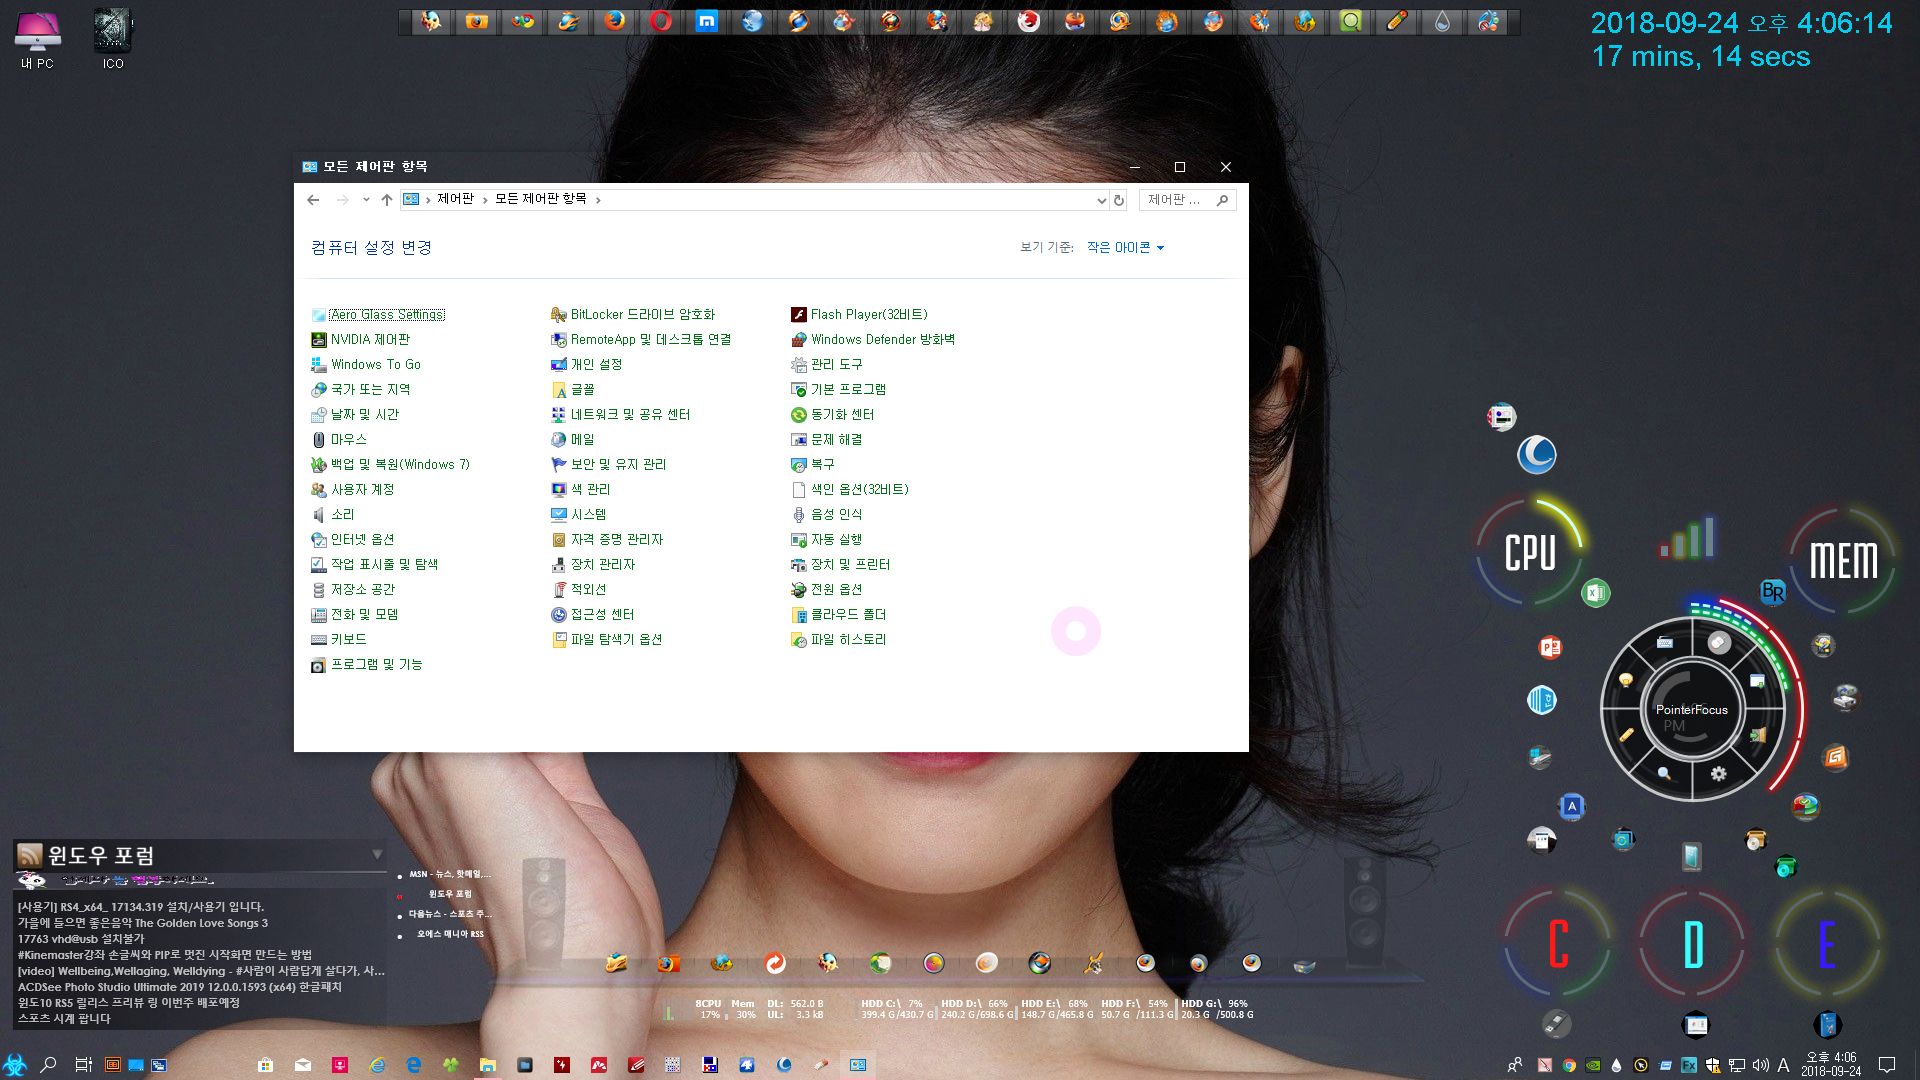1920x1080 pixels.
Task: Open 인터넷 옵션 item
Action: tap(353, 539)
